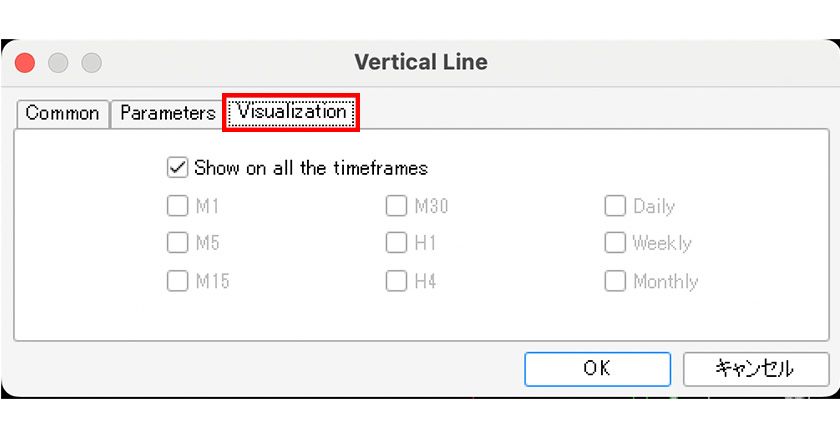This screenshot has width=840, height=436.
Task: Confirm the dialog with OK
Action: pos(597,368)
